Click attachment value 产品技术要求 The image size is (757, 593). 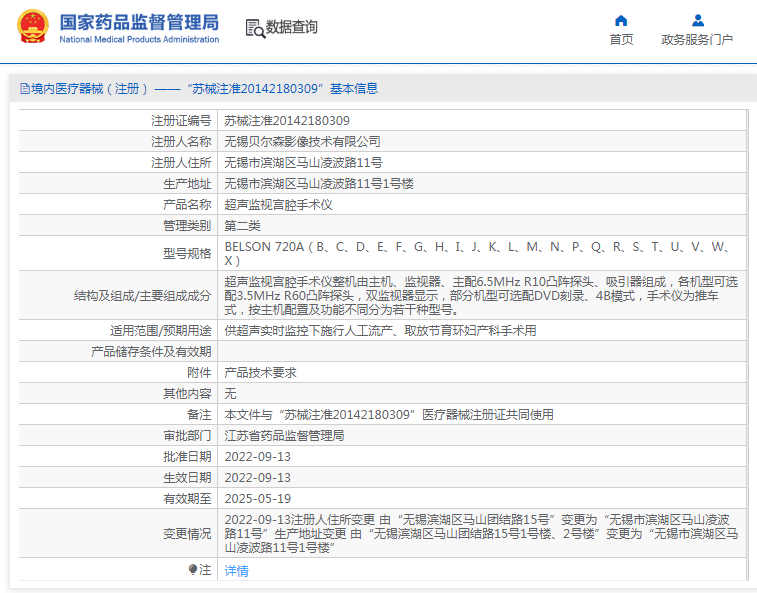260,373
